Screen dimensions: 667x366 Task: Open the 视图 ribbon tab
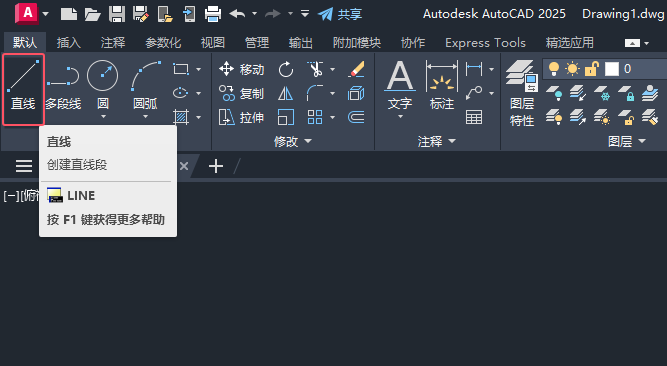point(213,43)
